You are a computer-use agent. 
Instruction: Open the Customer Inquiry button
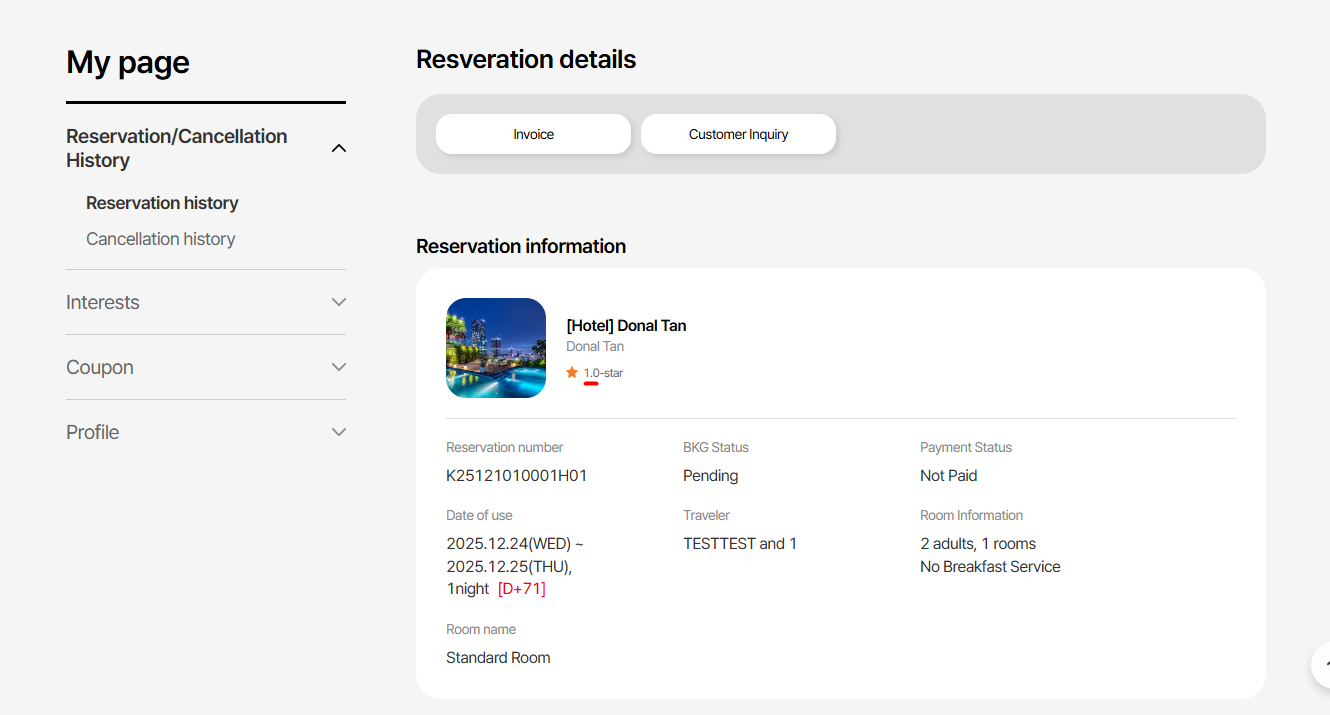pyautogui.click(x=738, y=134)
